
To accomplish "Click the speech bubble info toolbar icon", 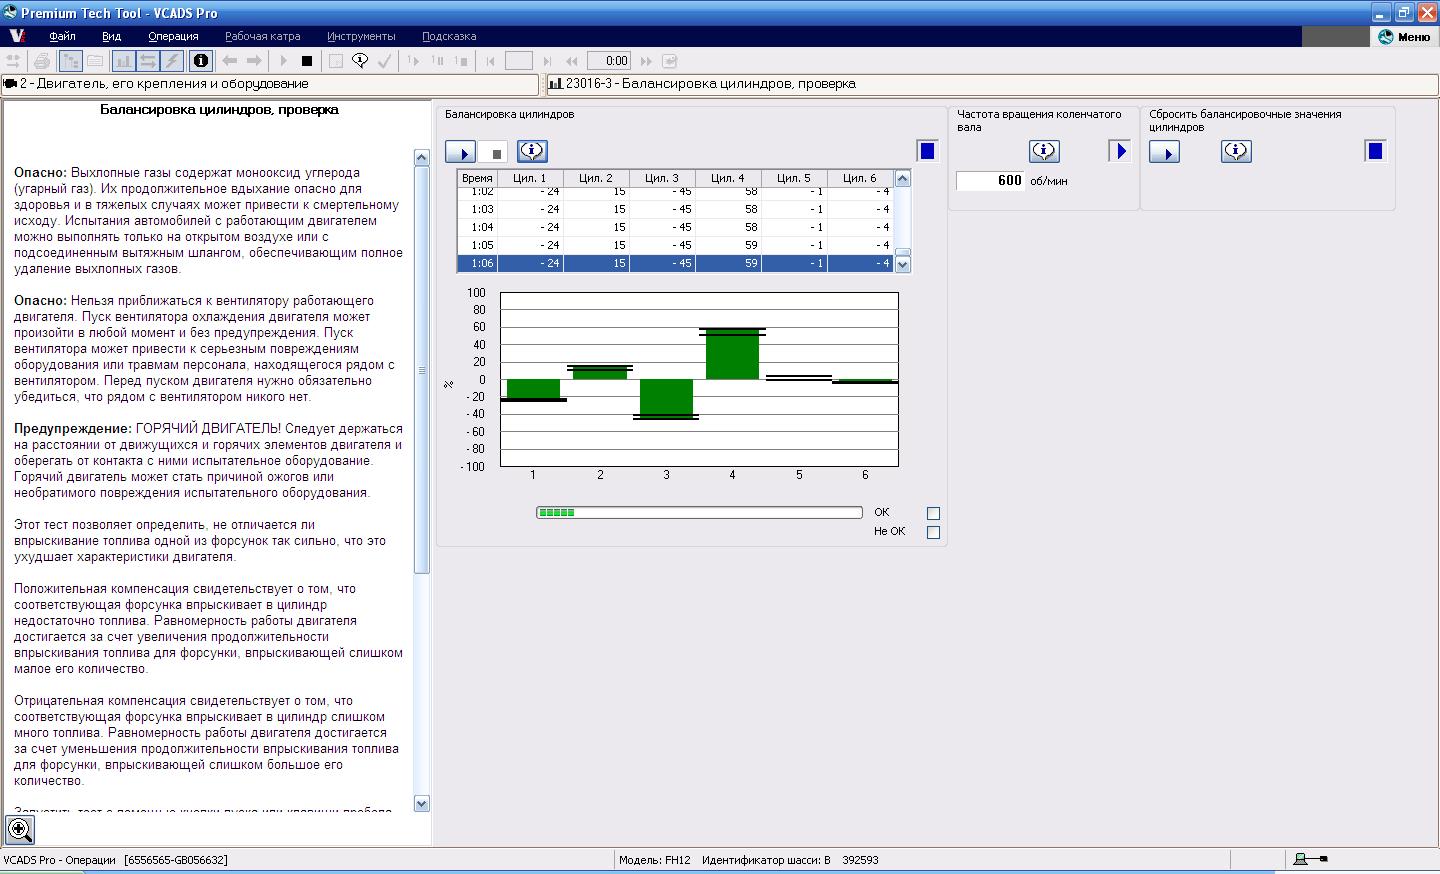I will [361, 61].
